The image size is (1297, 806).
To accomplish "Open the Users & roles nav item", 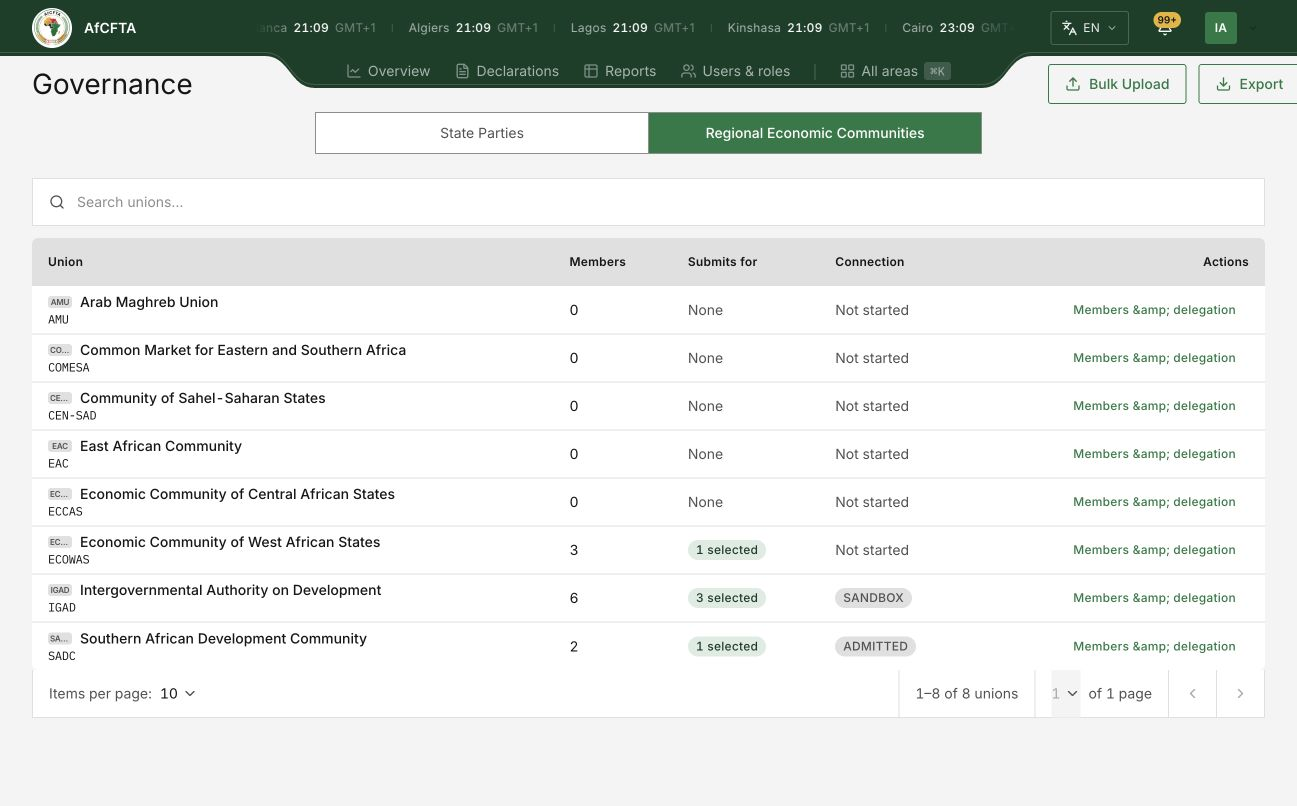I will [x=735, y=71].
